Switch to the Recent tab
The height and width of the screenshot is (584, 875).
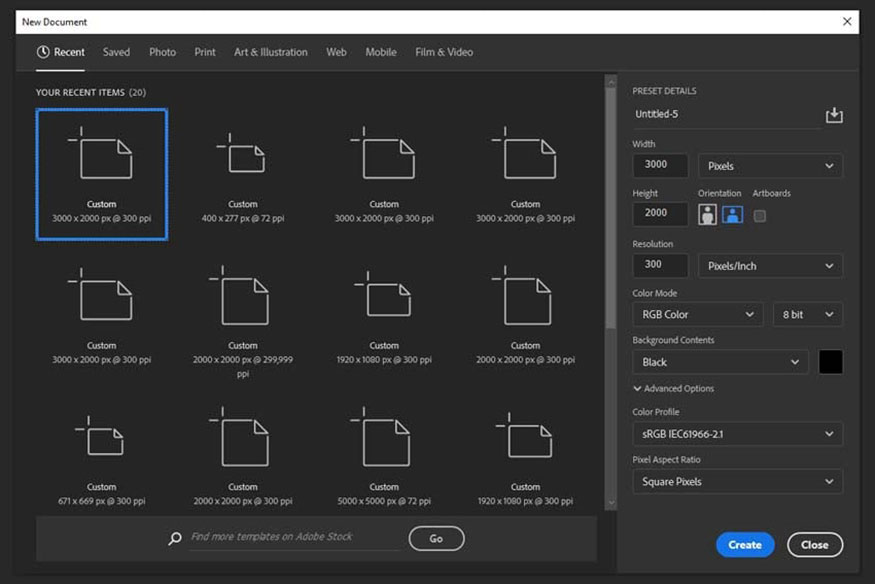[60, 52]
